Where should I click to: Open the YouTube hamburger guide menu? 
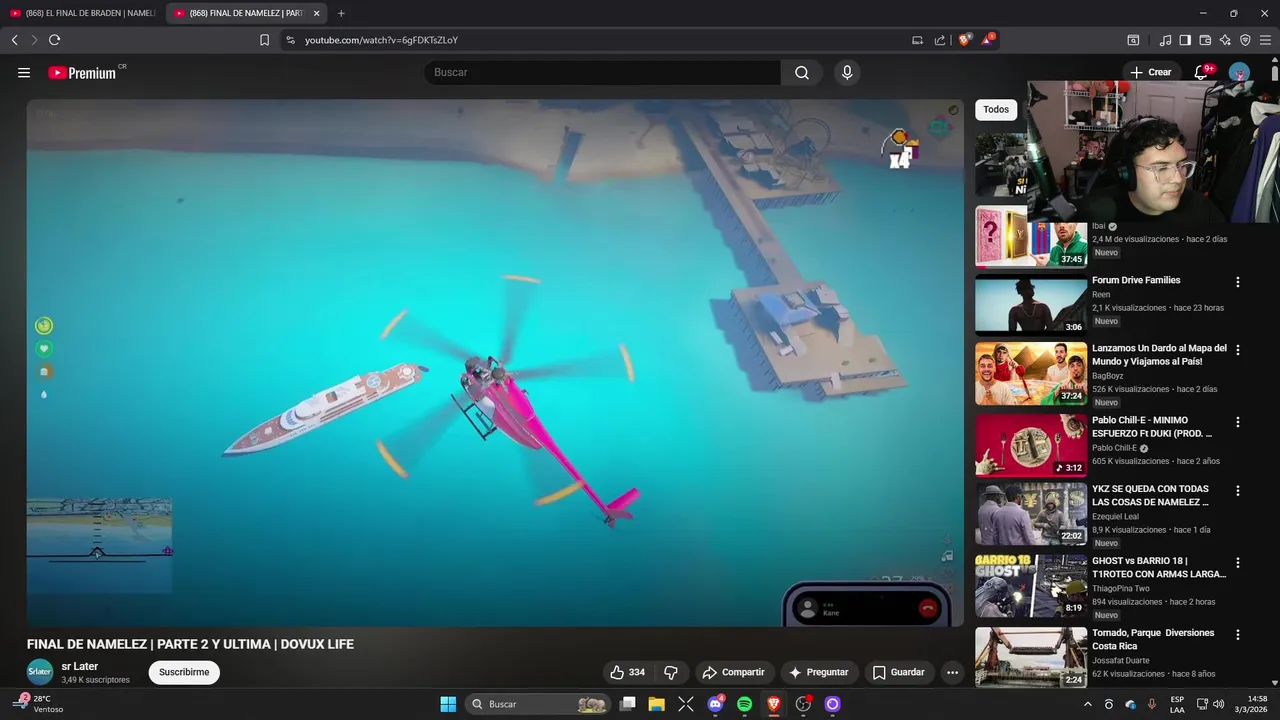pyautogui.click(x=24, y=72)
